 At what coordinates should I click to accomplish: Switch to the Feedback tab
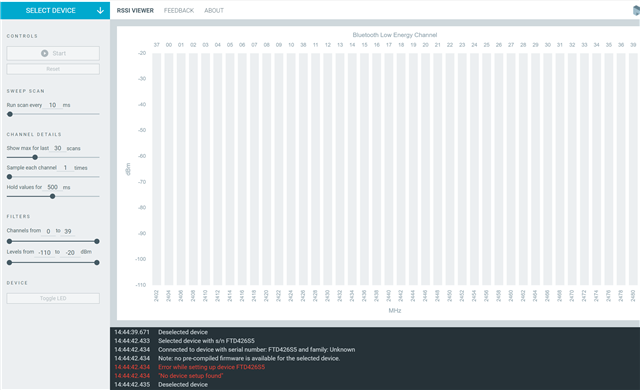tap(179, 11)
